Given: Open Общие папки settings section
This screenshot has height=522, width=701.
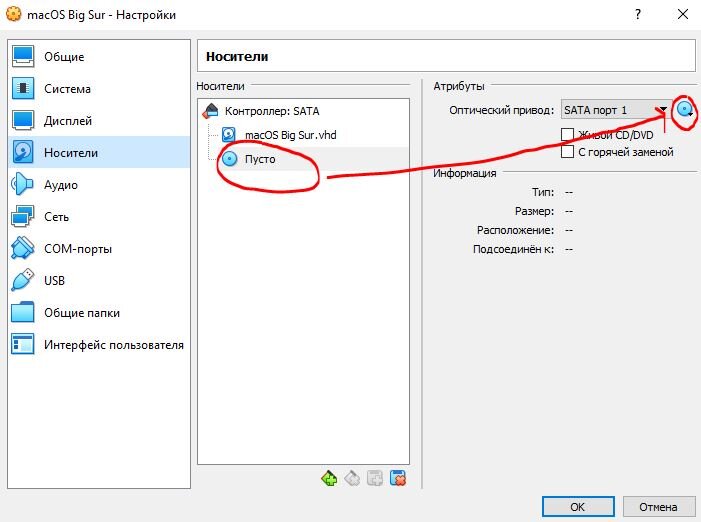Looking at the screenshot, I should coord(99,313).
